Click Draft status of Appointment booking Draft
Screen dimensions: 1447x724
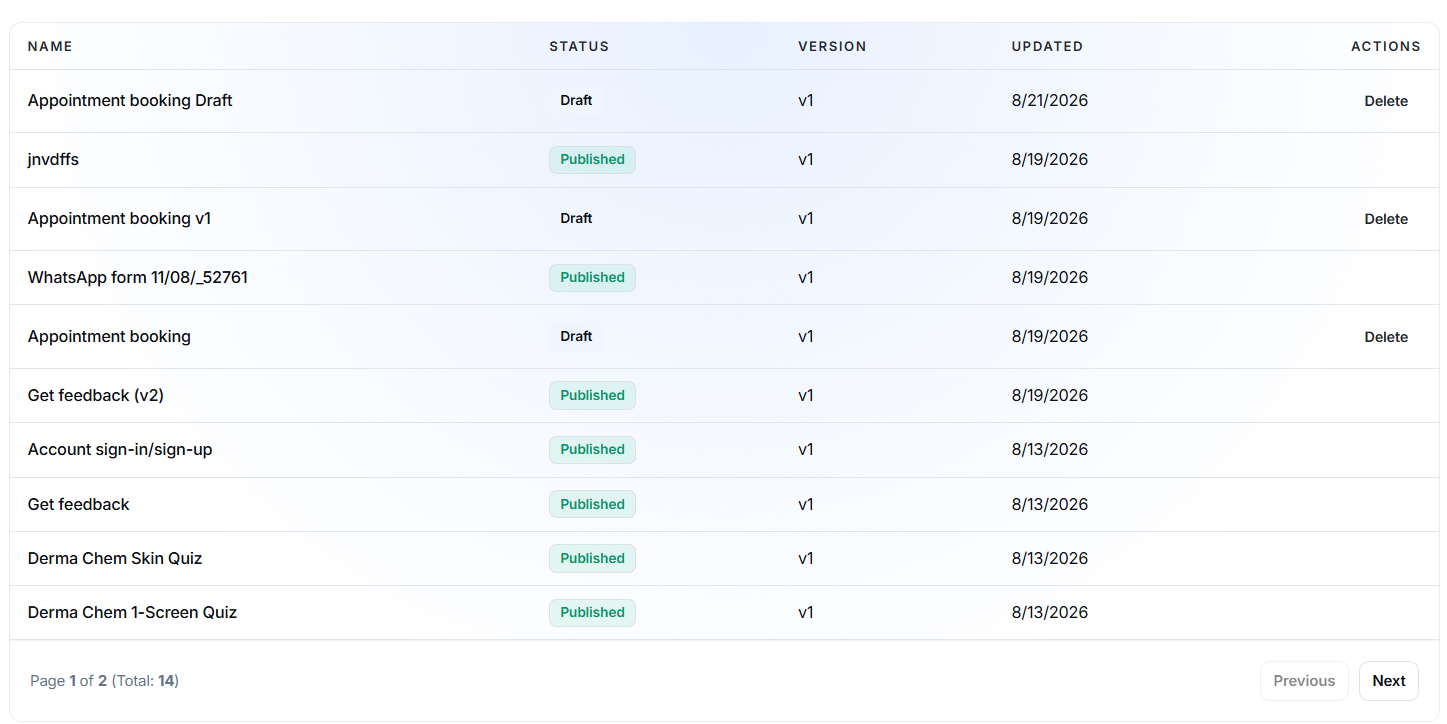point(576,100)
